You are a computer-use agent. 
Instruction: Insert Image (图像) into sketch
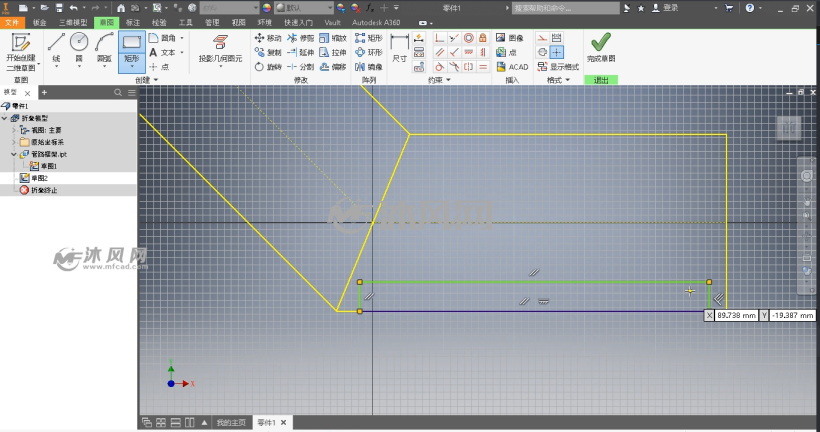[x=510, y=38]
